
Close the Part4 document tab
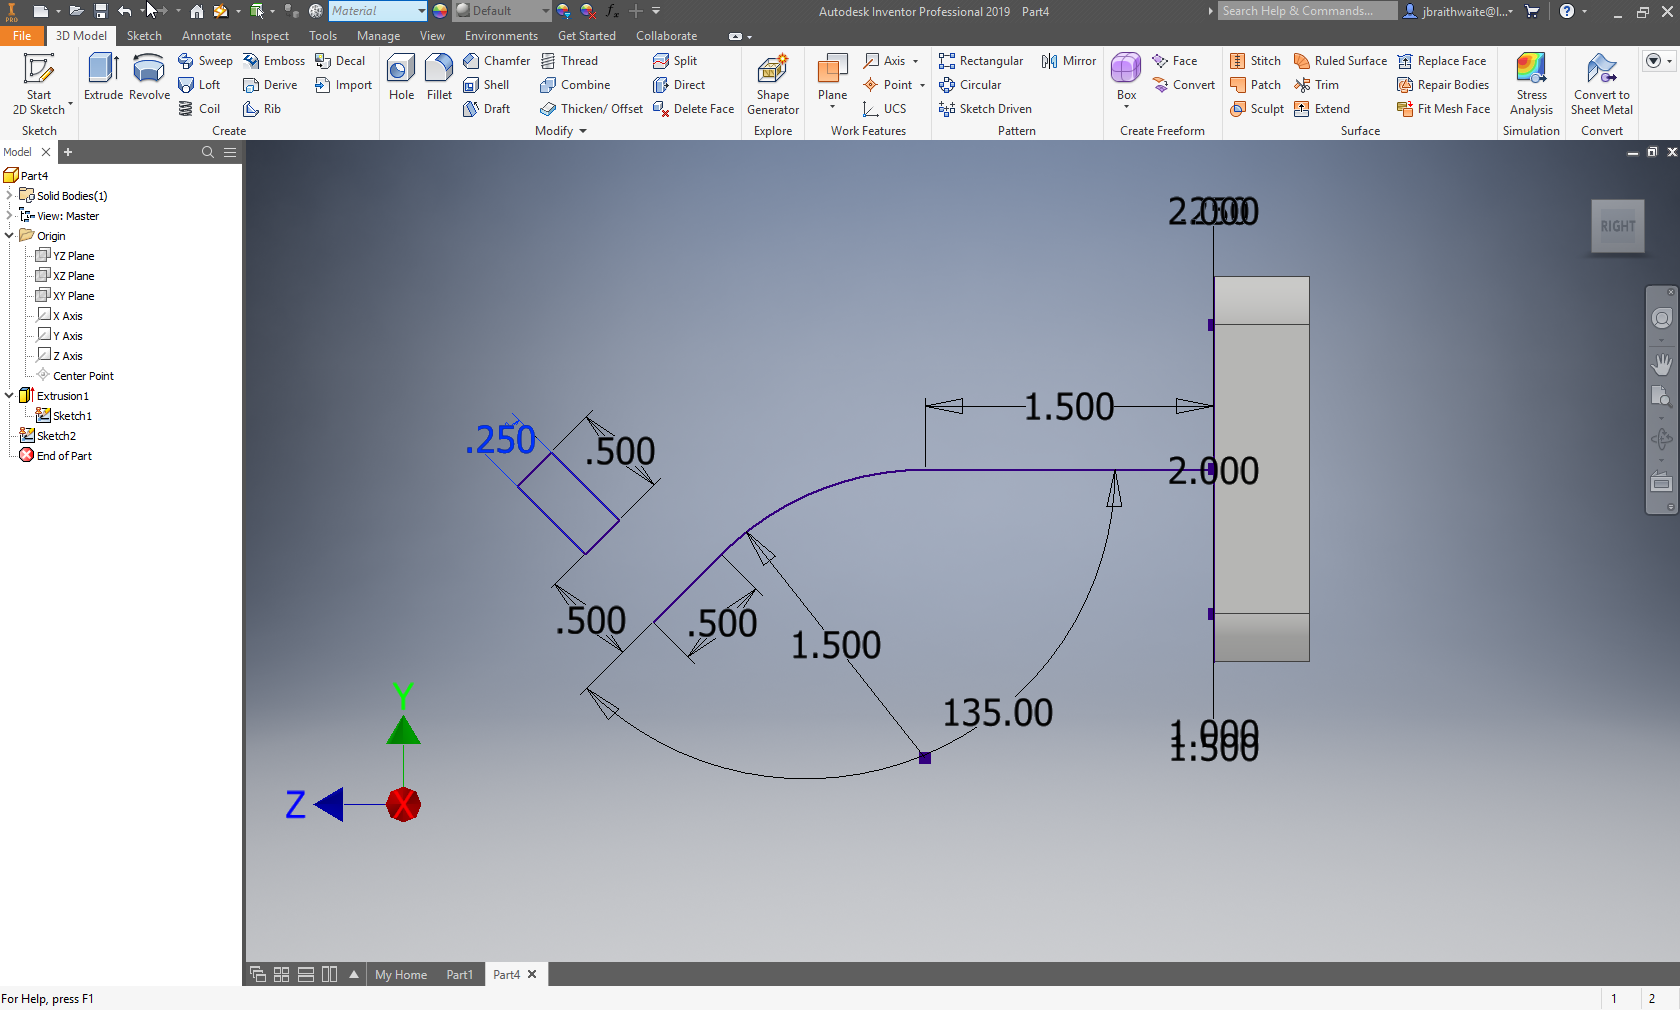coord(532,974)
